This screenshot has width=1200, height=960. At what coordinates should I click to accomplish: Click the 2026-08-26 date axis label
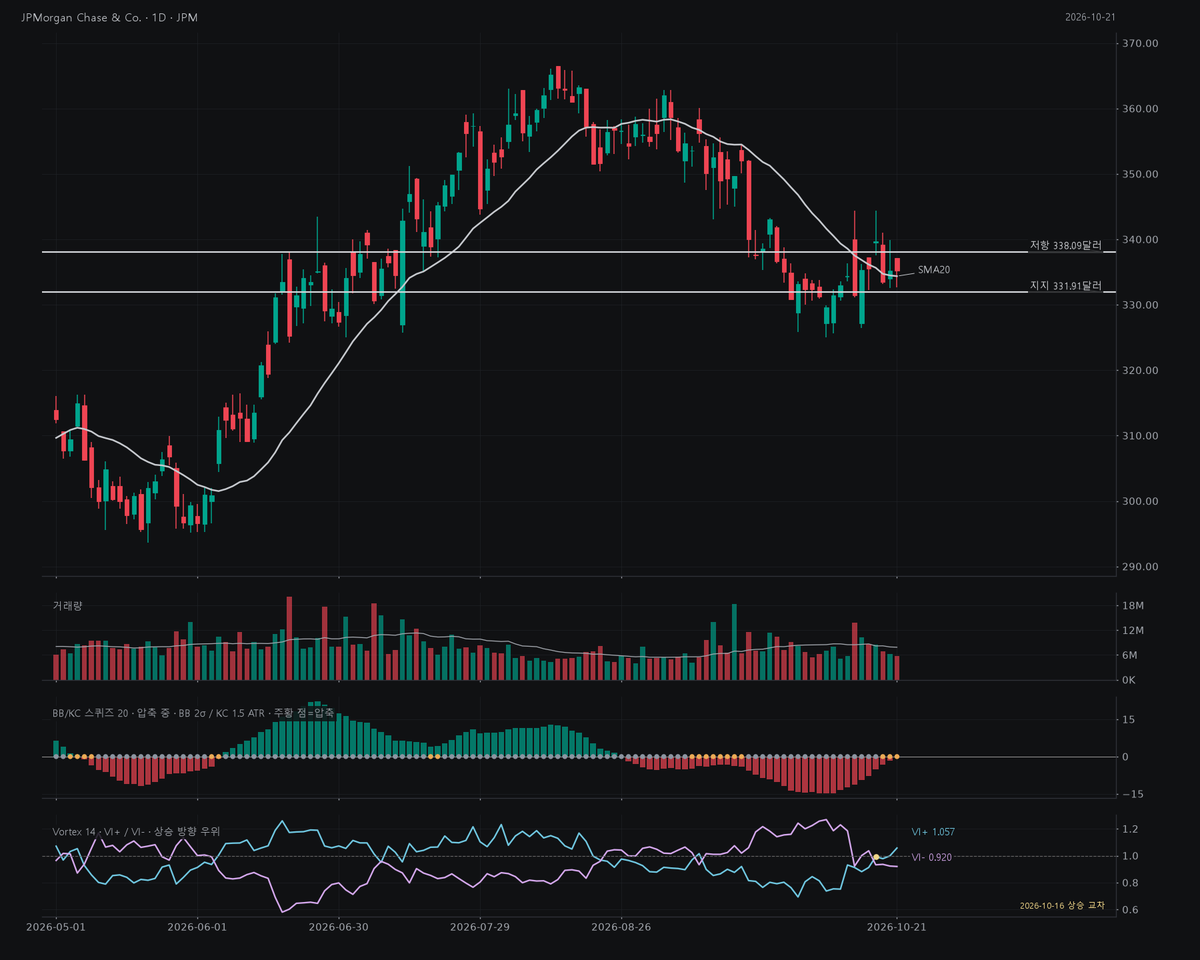(x=622, y=927)
